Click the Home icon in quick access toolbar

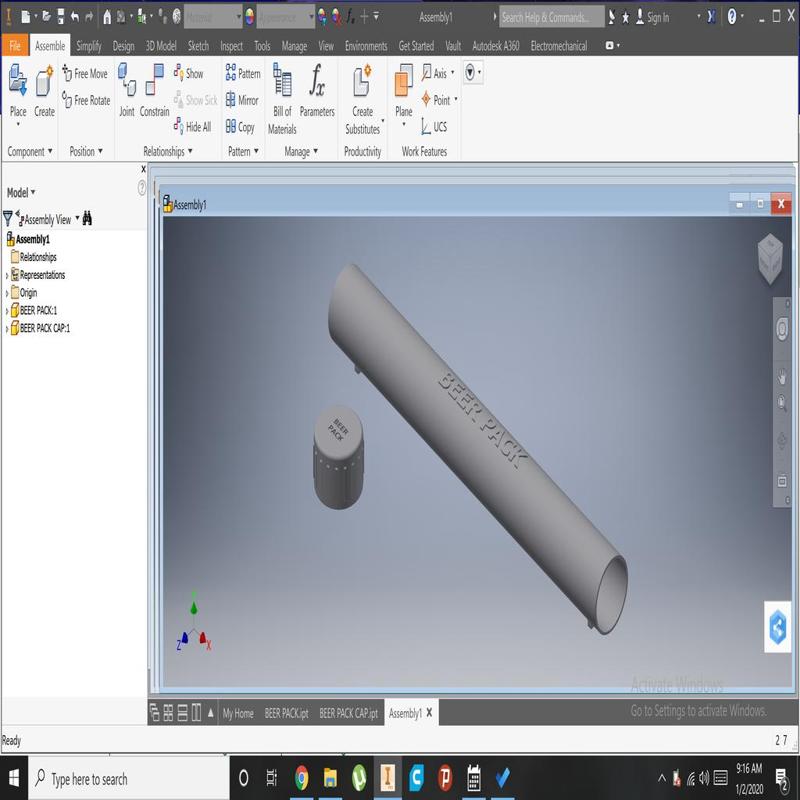point(107,18)
